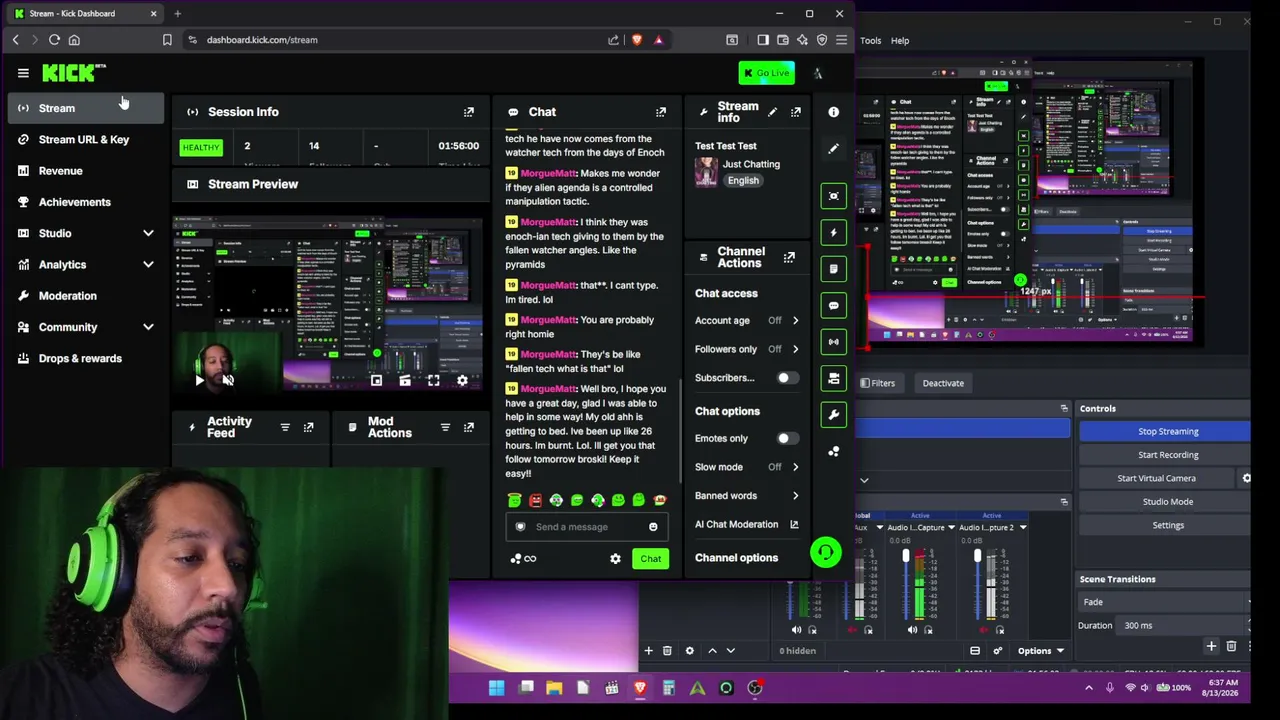The image size is (1280, 720).
Task: Click the Brave Shields icon in address bar
Action: coord(637,40)
